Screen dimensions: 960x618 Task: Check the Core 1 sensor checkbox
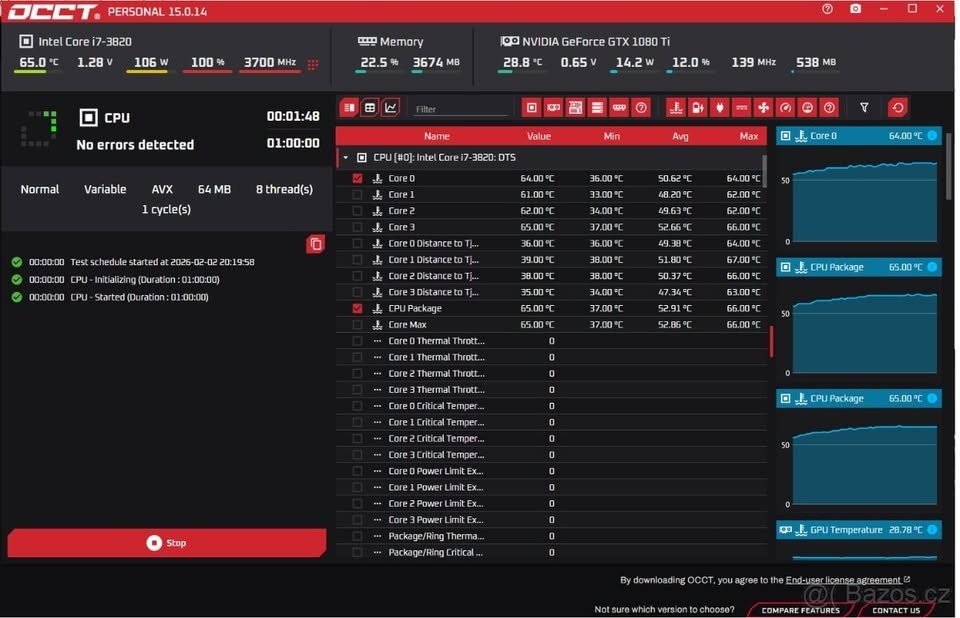pos(358,195)
